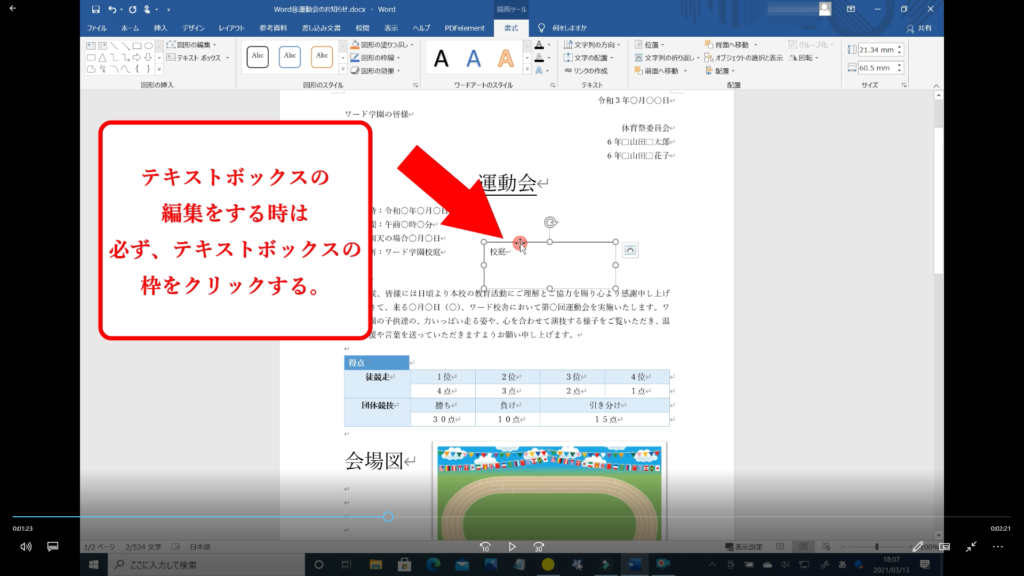This screenshot has height=576, width=1024.
Task: Skip forward 30 seconds
Action: (x=539, y=547)
